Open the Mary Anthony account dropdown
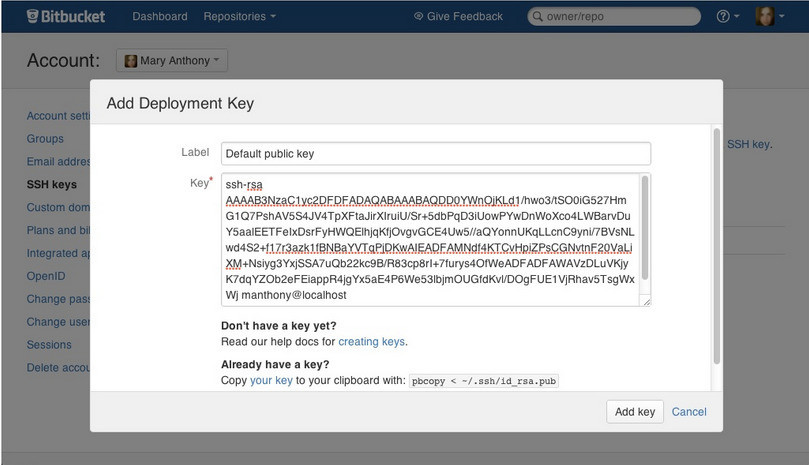This screenshot has height=465, width=809. tap(173, 61)
